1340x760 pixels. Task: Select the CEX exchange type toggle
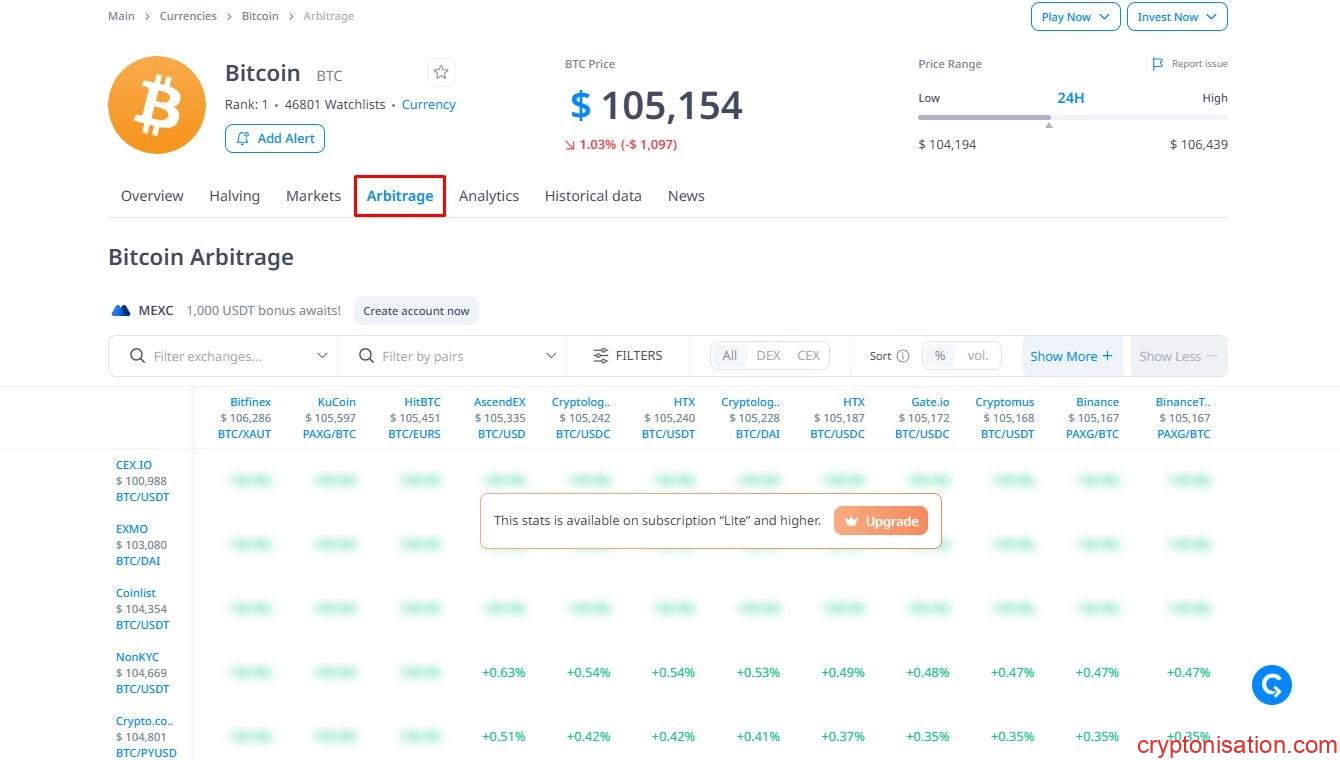[x=808, y=356]
